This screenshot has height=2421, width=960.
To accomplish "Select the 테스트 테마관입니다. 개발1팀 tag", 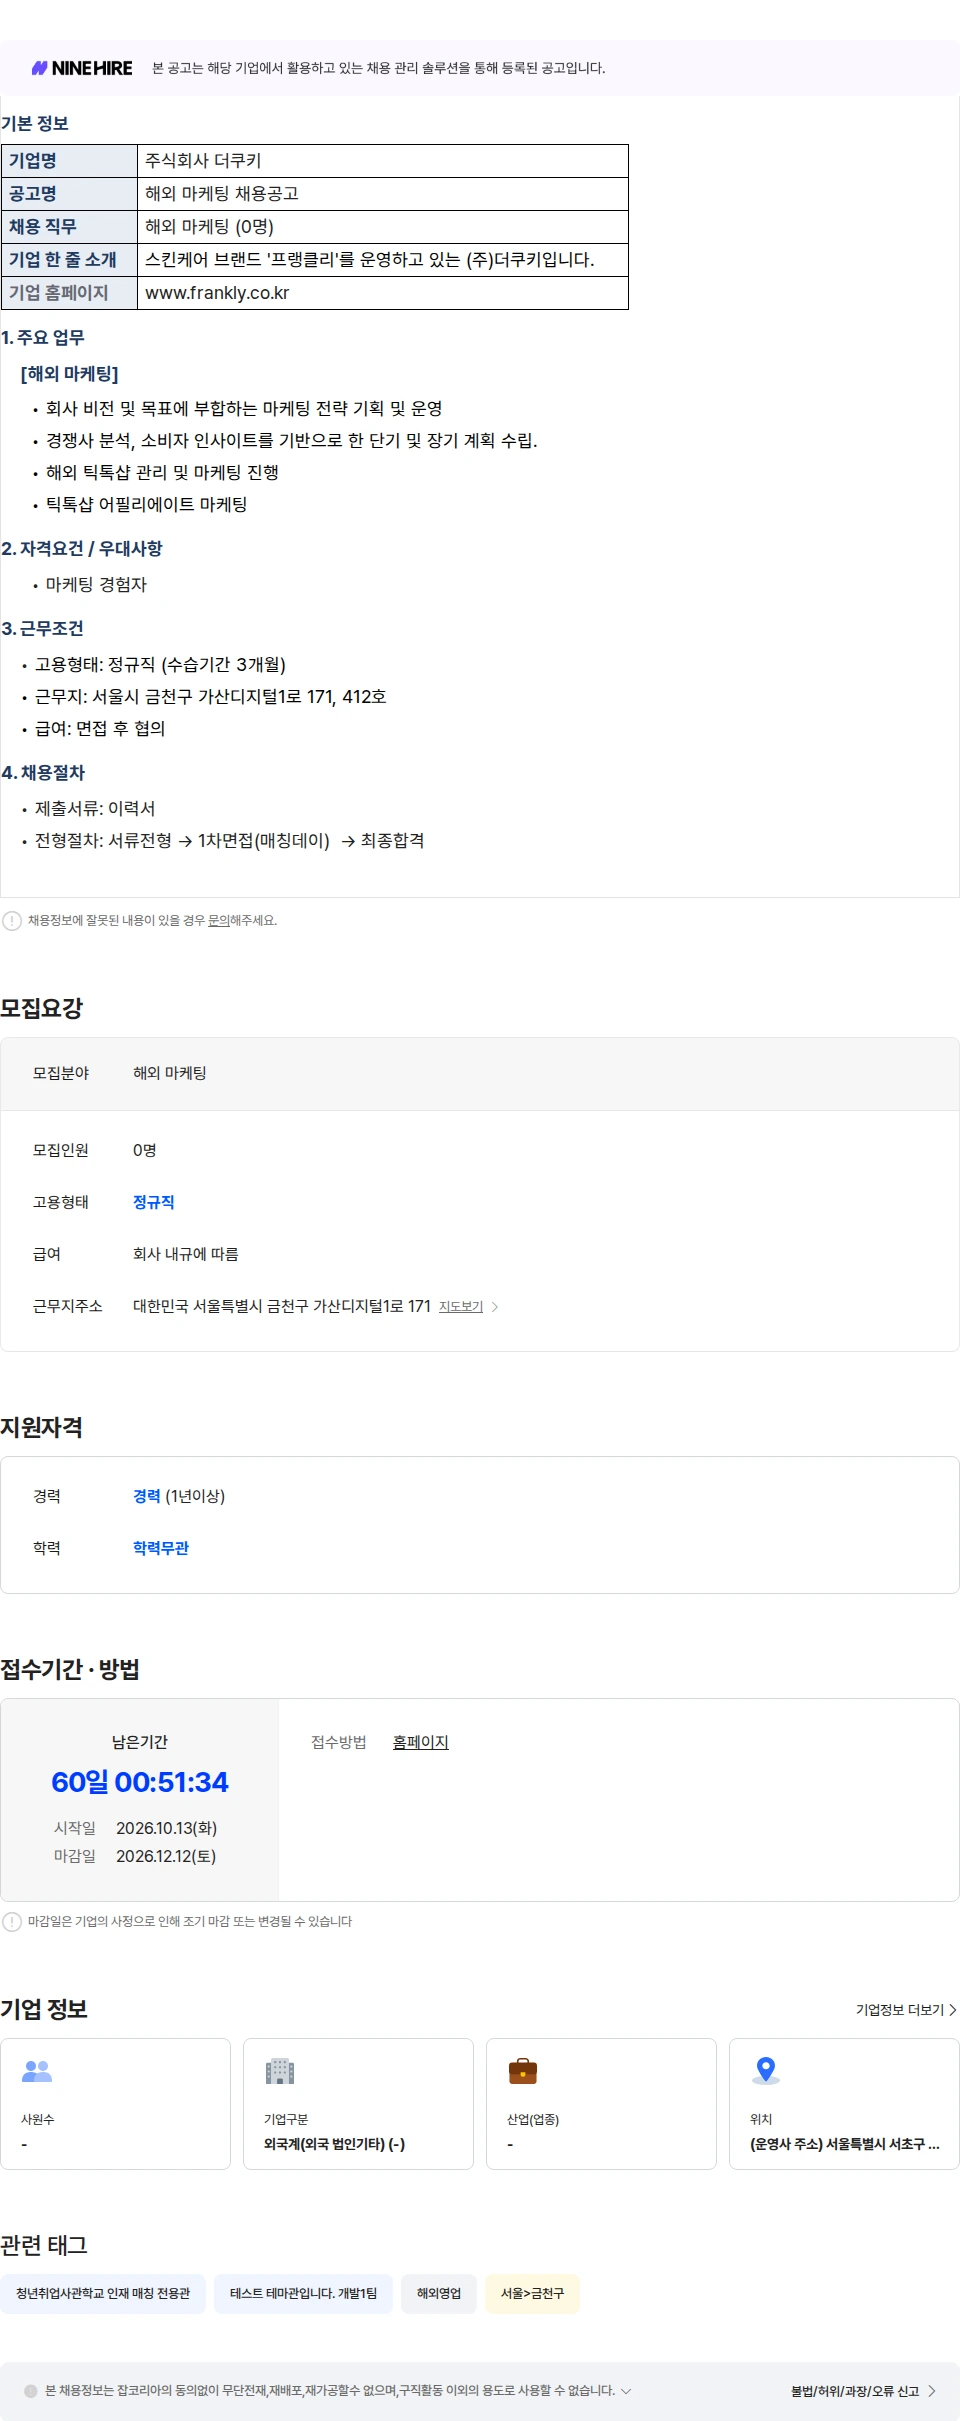I will [303, 2293].
